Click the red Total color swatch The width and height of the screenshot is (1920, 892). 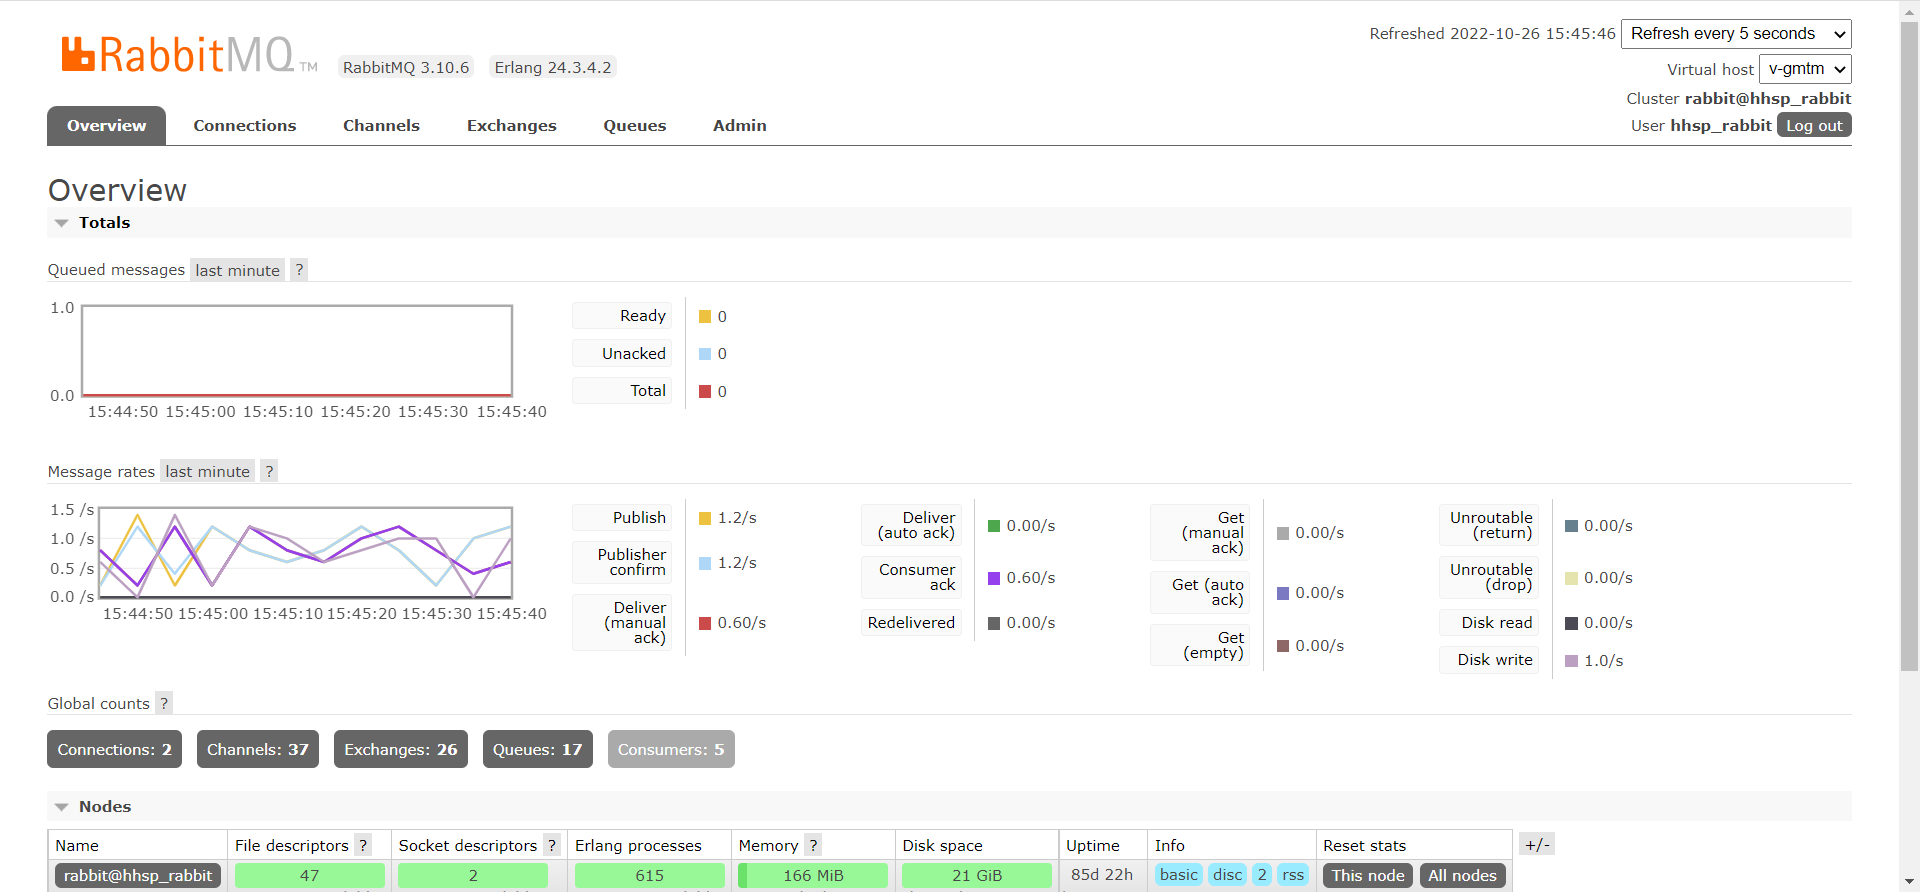[x=705, y=392]
